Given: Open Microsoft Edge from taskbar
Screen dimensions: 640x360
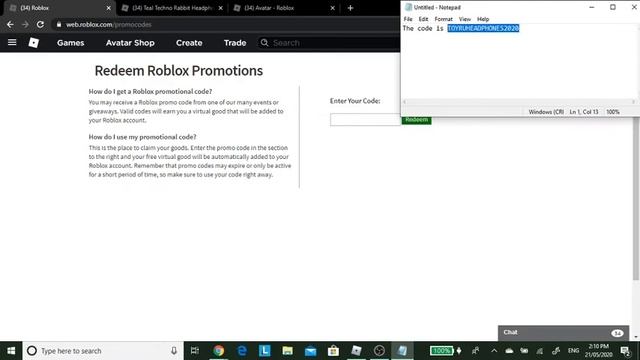Looking at the screenshot, I should [242, 351].
